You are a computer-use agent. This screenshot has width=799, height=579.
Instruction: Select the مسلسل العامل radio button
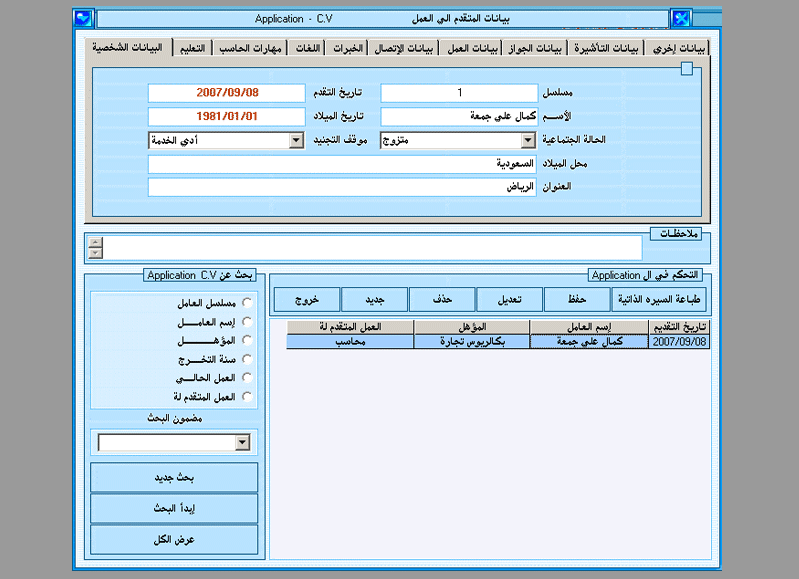pyautogui.click(x=247, y=303)
